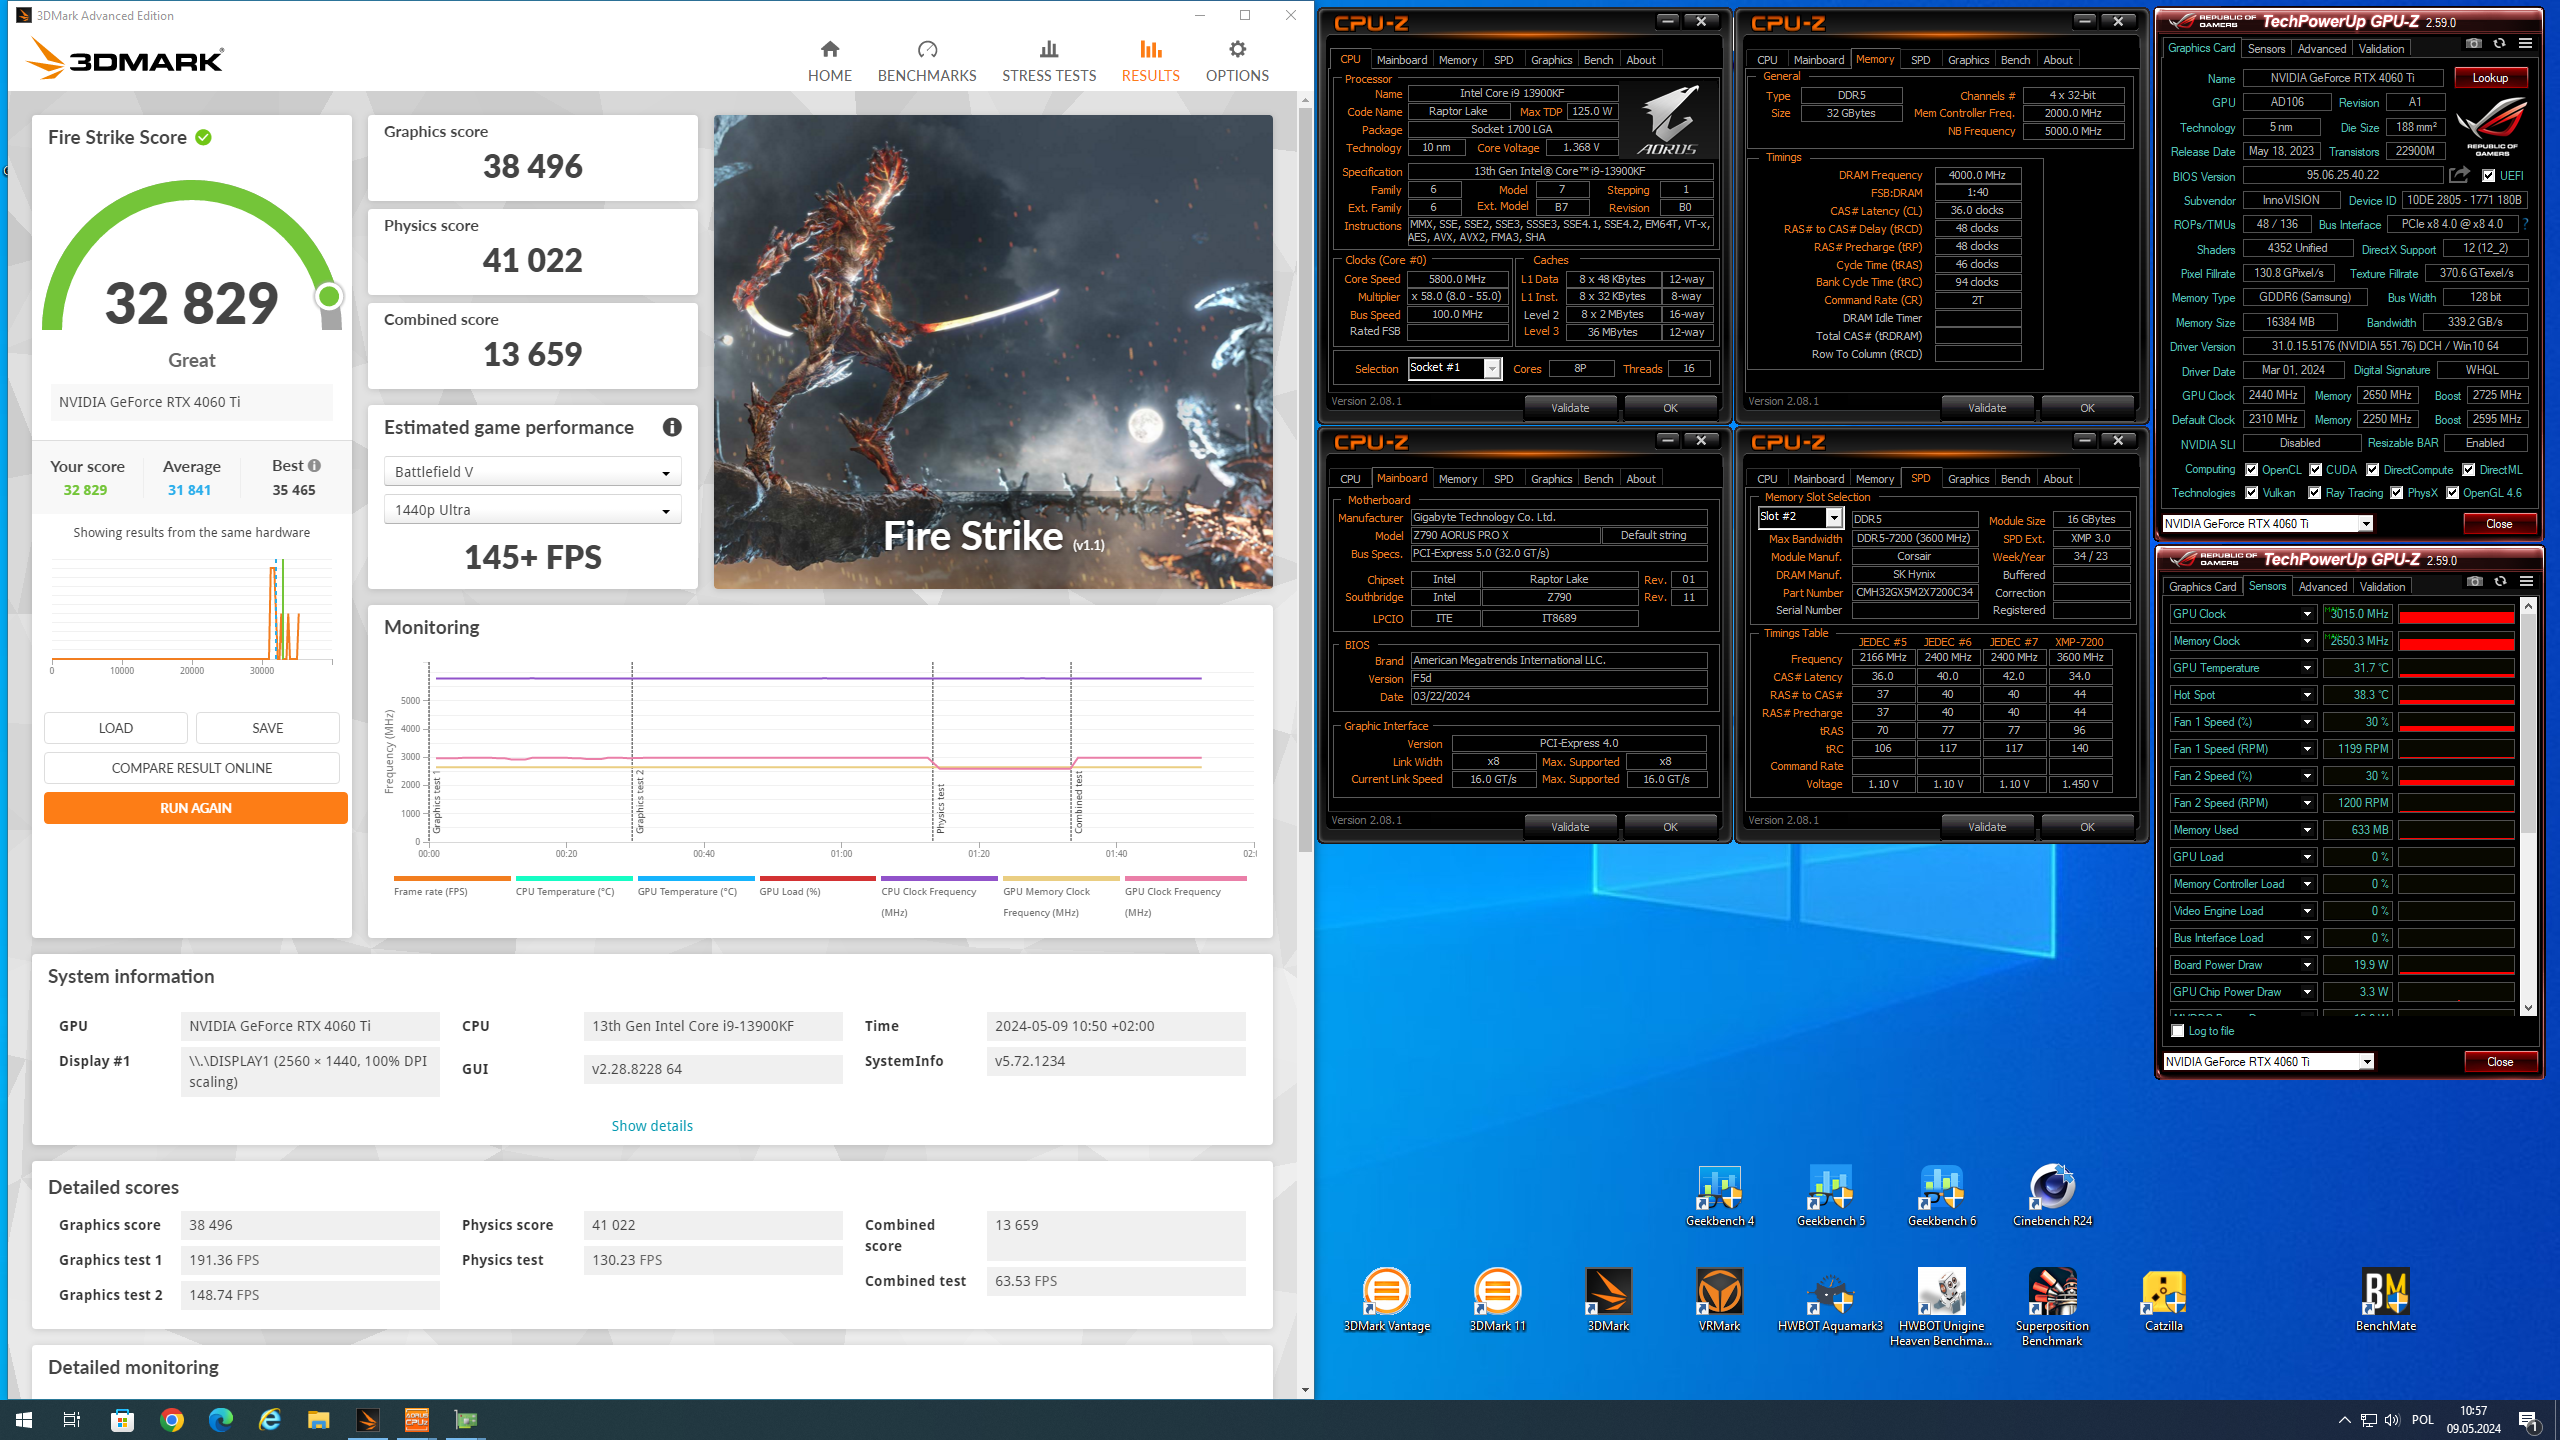The width and height of the screenshot is (2560, 1440).
Task: Refresh GPU-Z Graphics Card window
Action: pos(2499,44)
